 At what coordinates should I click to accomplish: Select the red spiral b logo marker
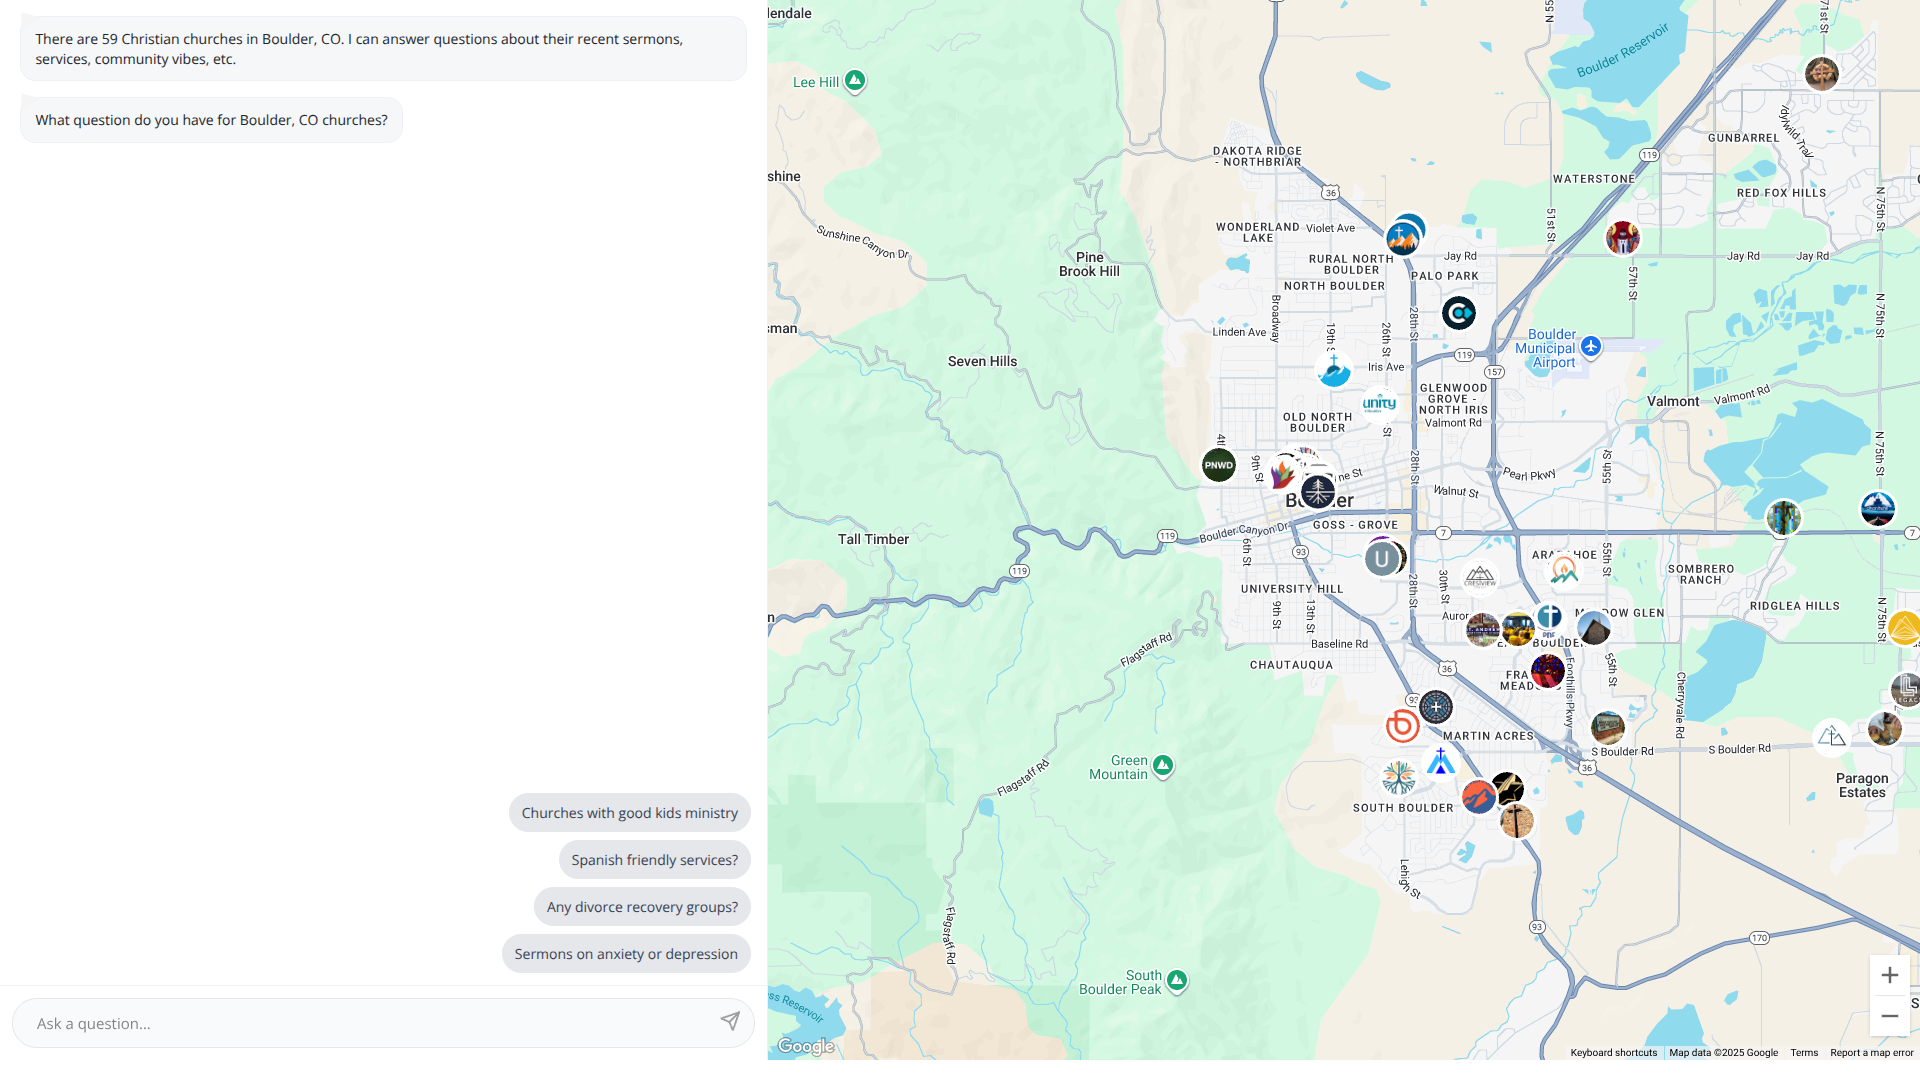1402,725
